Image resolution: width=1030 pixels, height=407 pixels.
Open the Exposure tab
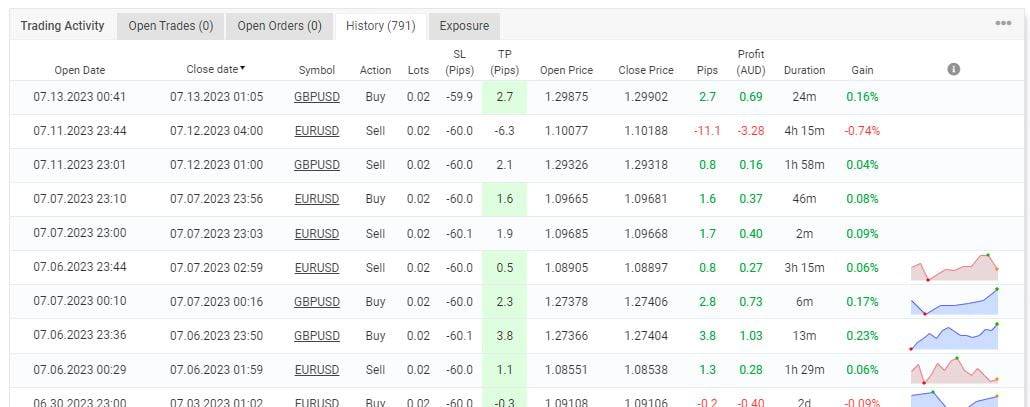(x=465, y=26)
